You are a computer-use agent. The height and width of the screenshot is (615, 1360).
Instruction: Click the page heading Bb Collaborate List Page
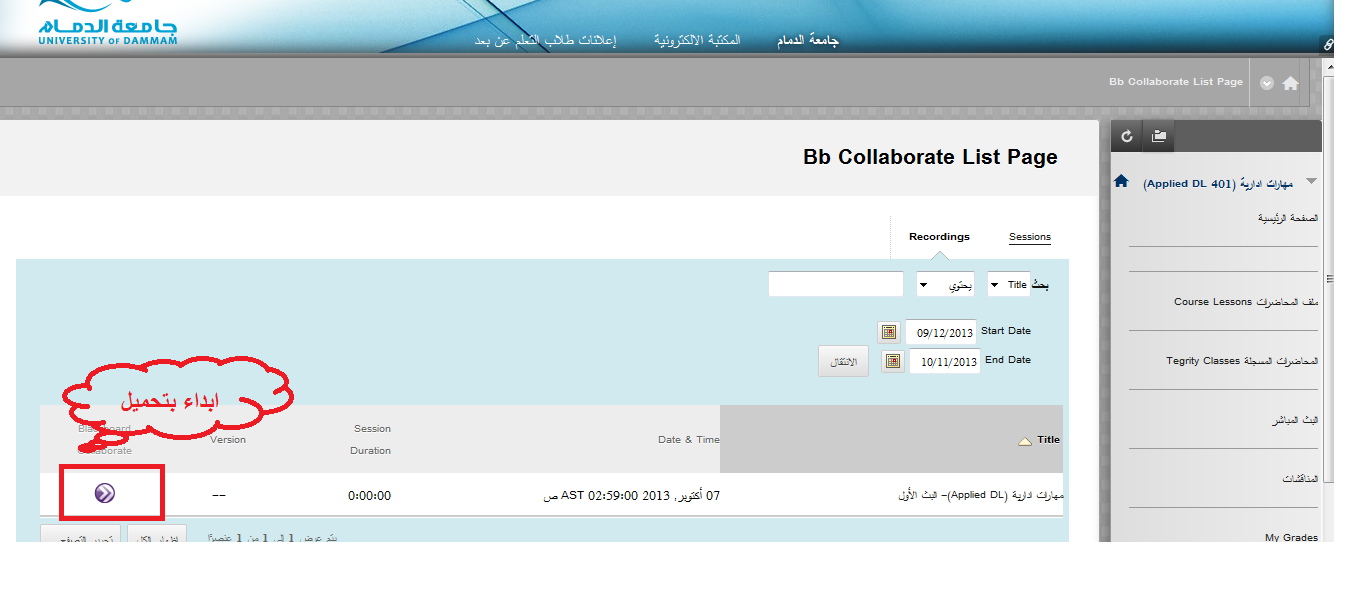[x=930, y=157]
